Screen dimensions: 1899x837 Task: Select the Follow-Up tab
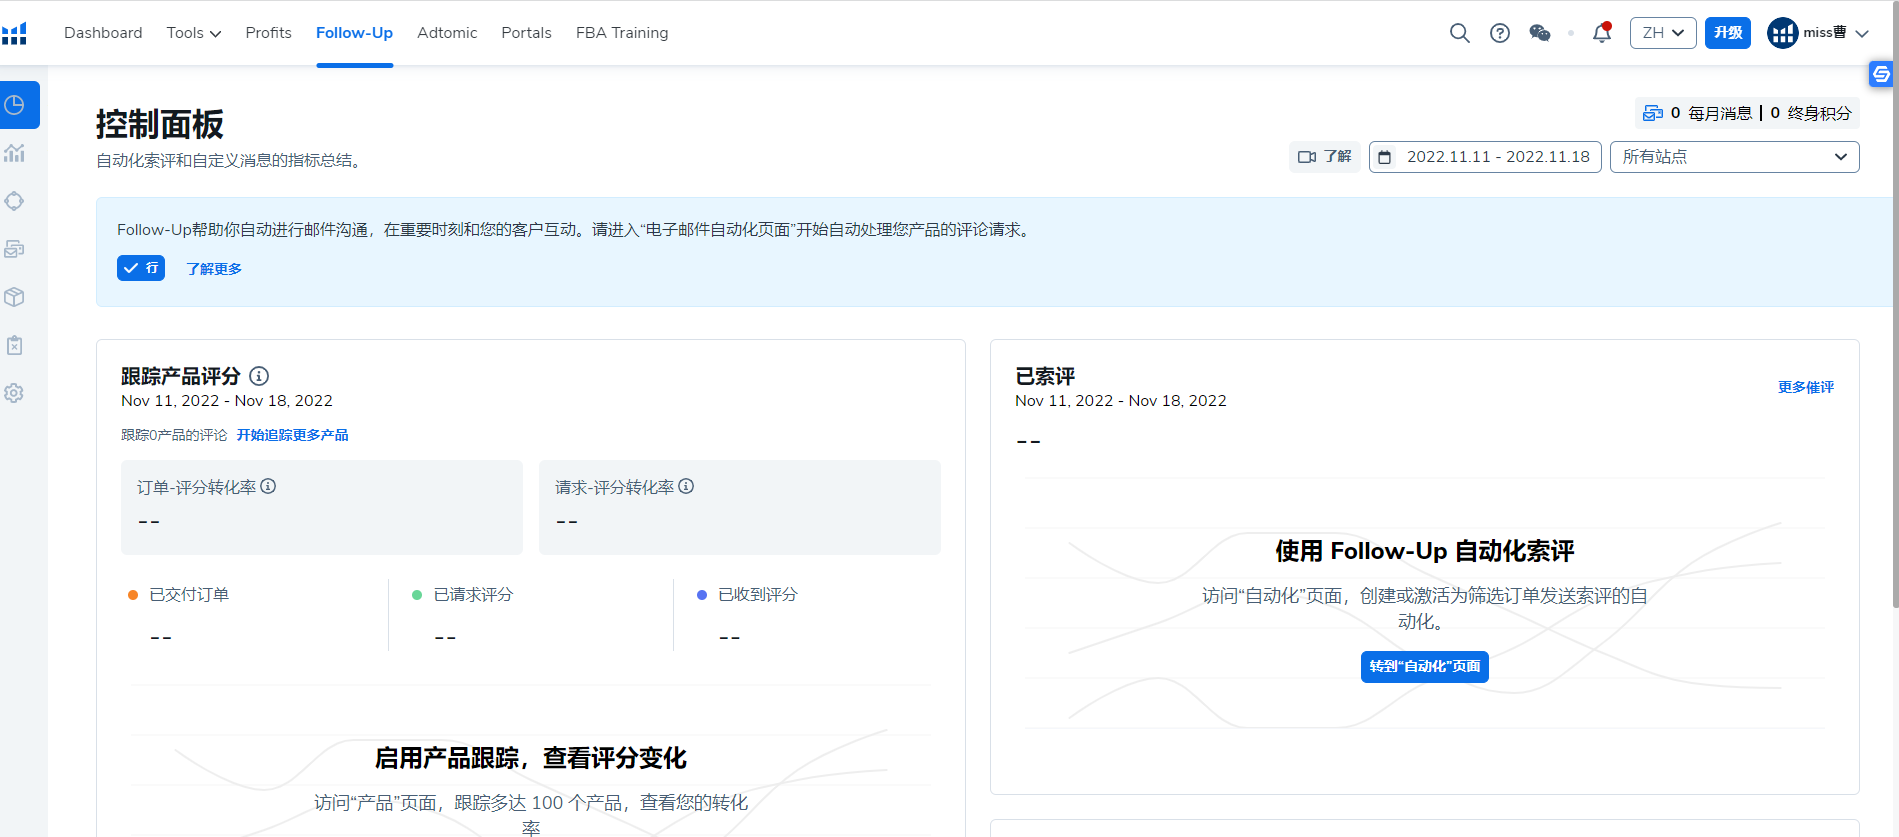(354, 33)
